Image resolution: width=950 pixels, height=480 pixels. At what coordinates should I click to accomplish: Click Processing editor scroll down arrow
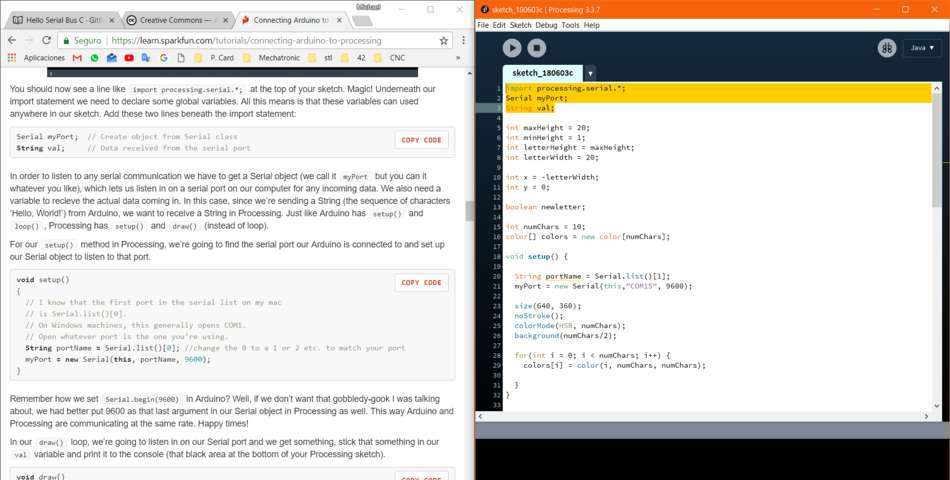tap(937, 405)
